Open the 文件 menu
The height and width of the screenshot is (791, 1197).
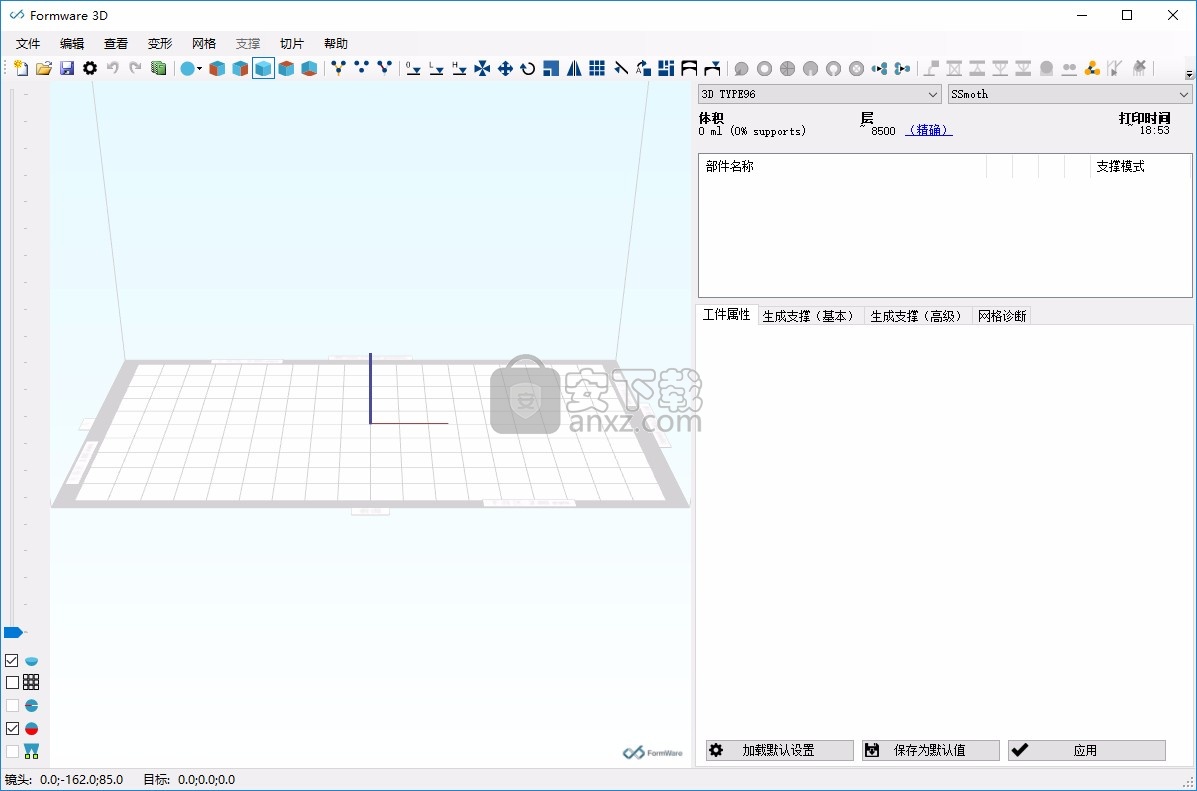[28, 44]
